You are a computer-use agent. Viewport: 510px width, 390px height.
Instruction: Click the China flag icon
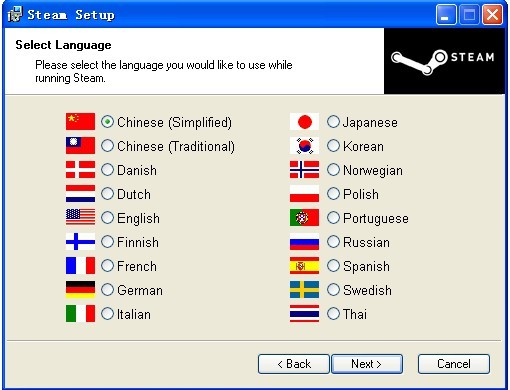point(80,122)
